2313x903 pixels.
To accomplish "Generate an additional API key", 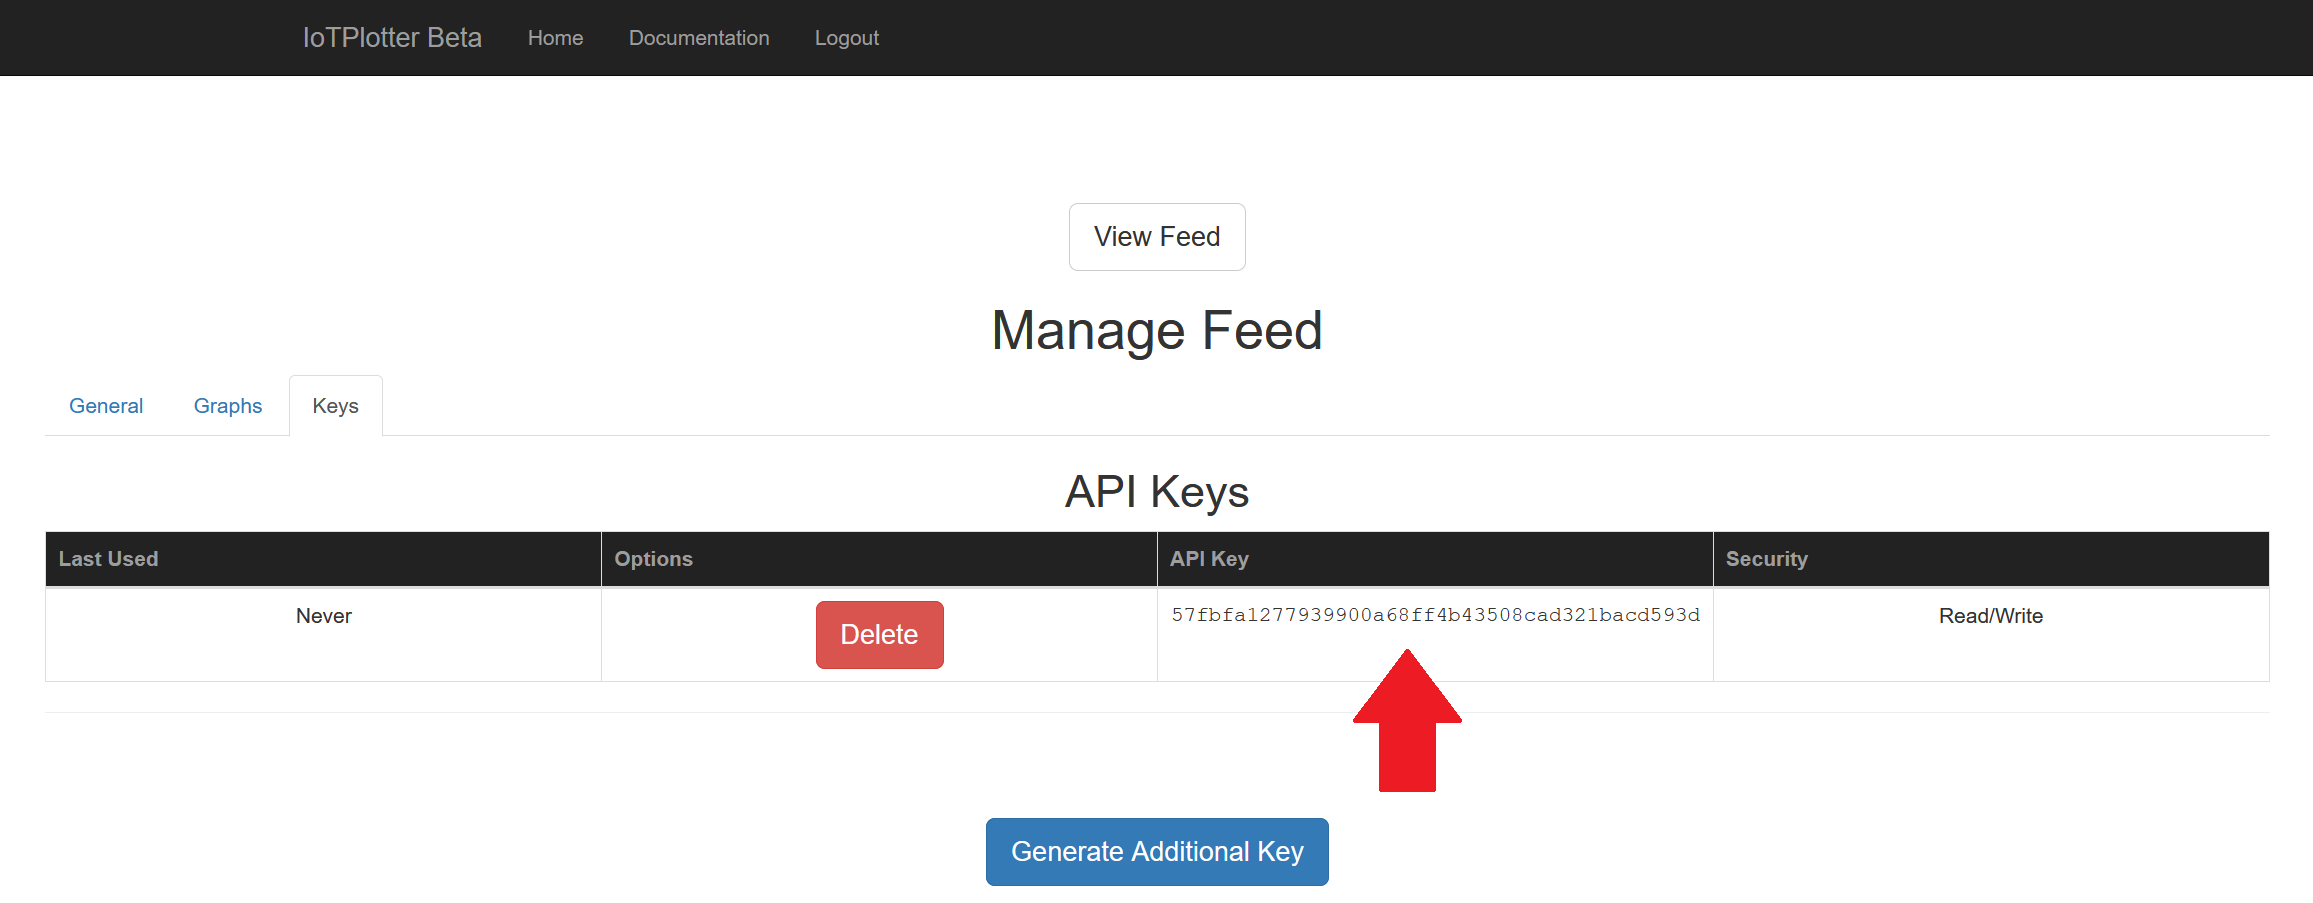I will [x=1157, y=852].
